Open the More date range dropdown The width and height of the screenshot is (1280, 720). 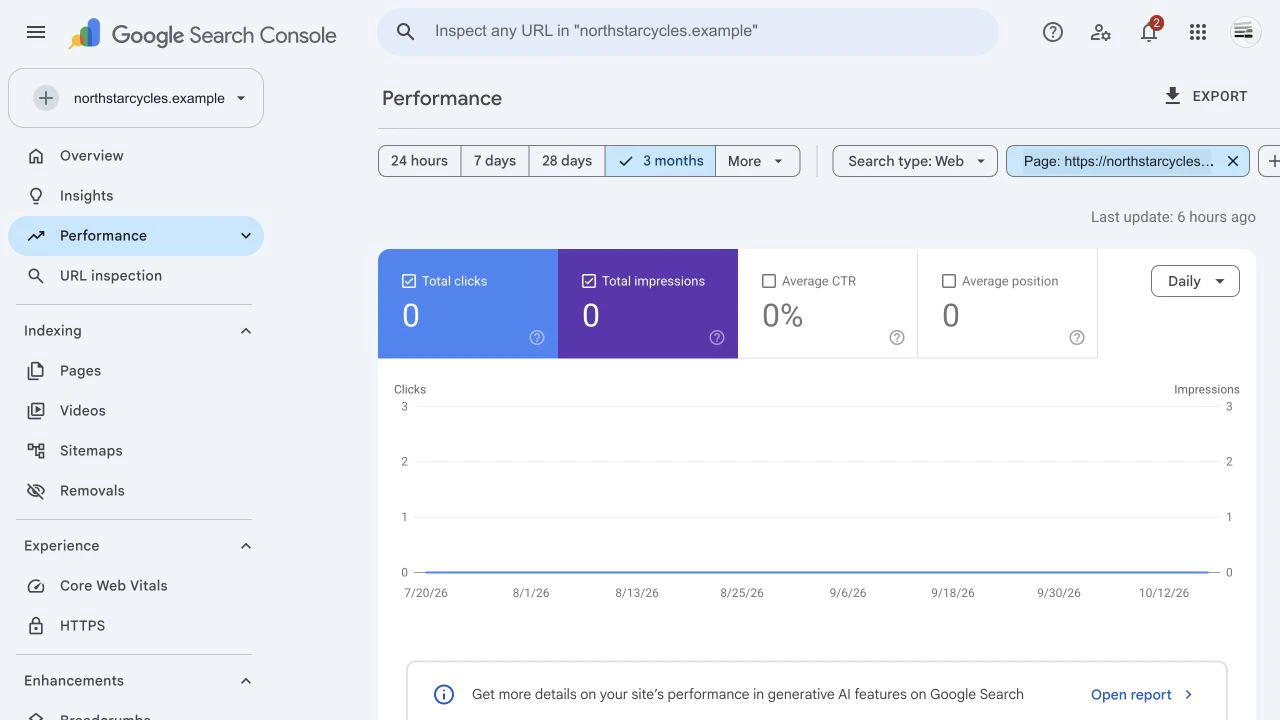pyautogui.click(x=758, y=161)
